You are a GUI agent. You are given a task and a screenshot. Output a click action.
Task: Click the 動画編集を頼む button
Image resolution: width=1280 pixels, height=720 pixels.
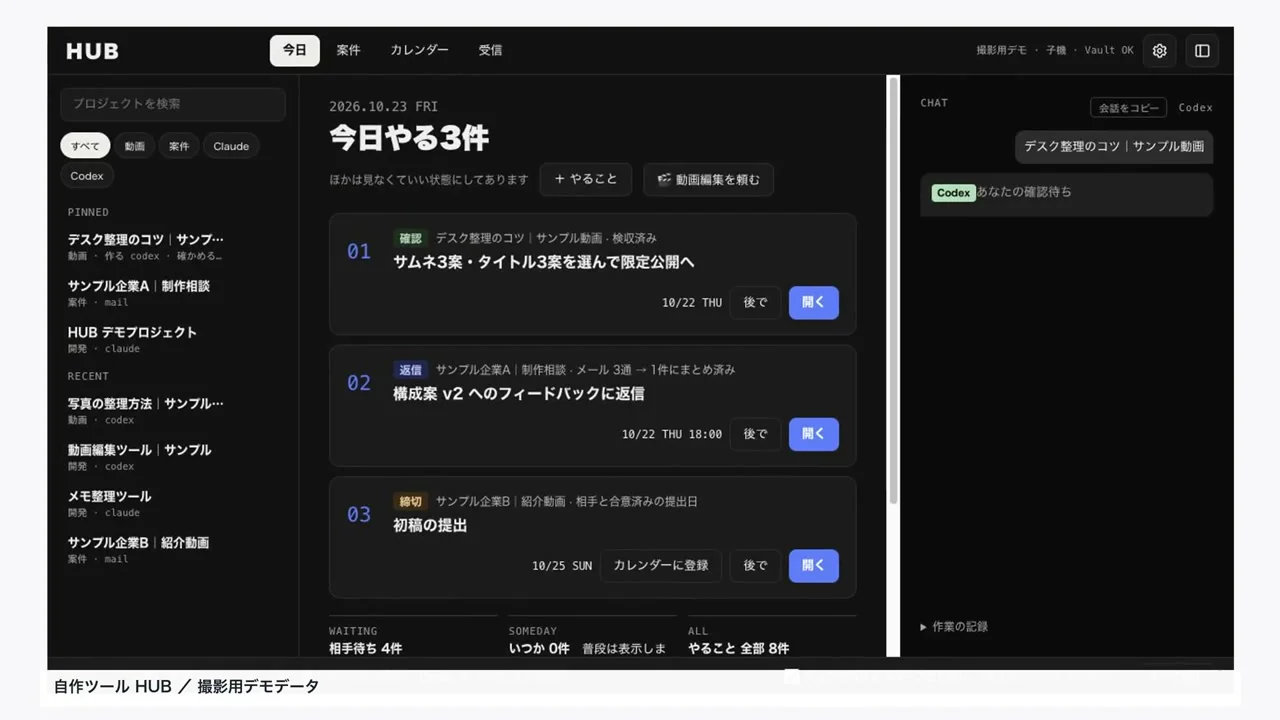click(x=708, y=180)
